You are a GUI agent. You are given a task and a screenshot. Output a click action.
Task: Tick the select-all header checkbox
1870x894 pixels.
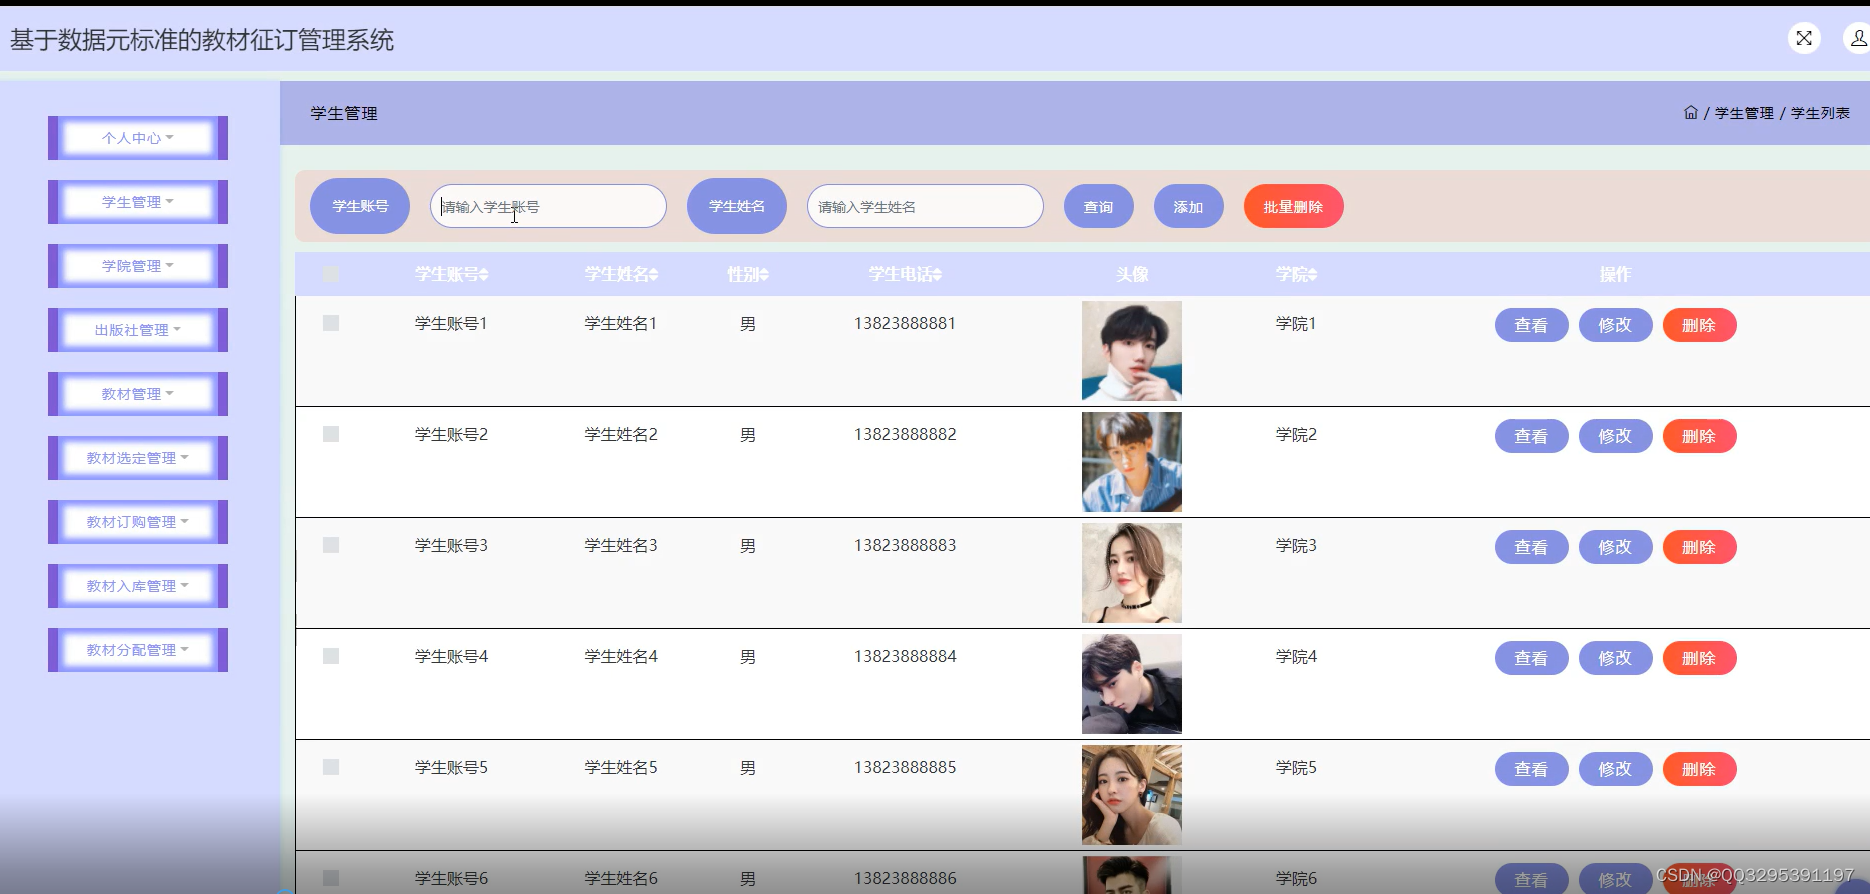coord(331,274)
